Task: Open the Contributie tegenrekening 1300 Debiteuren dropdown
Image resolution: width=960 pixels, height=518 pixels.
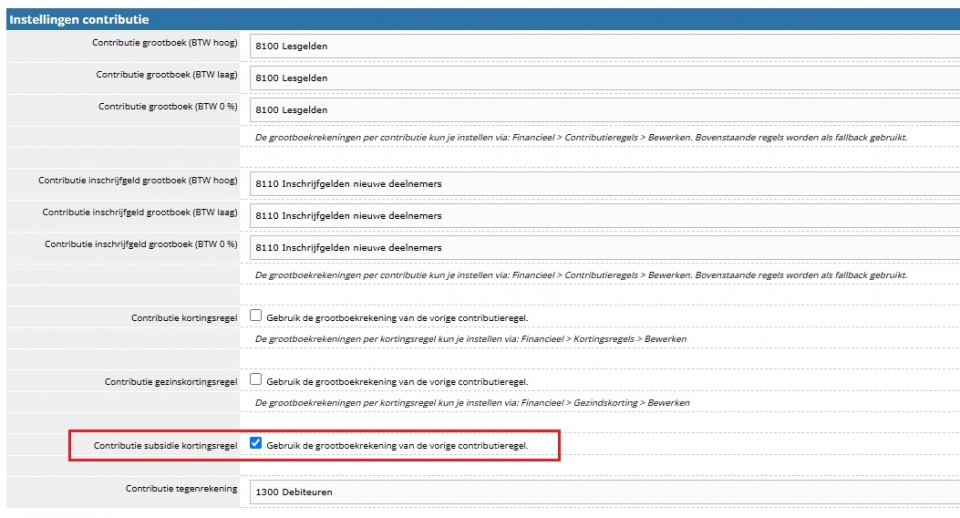Action: pyautogui.click(x=600, y=492)
